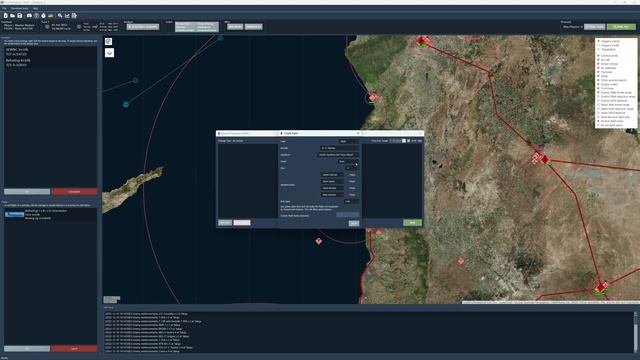This screenshot has width=640, height=360.
Task: Toggle the Front lines layer checkbox
Action: (x=598, y=88)
